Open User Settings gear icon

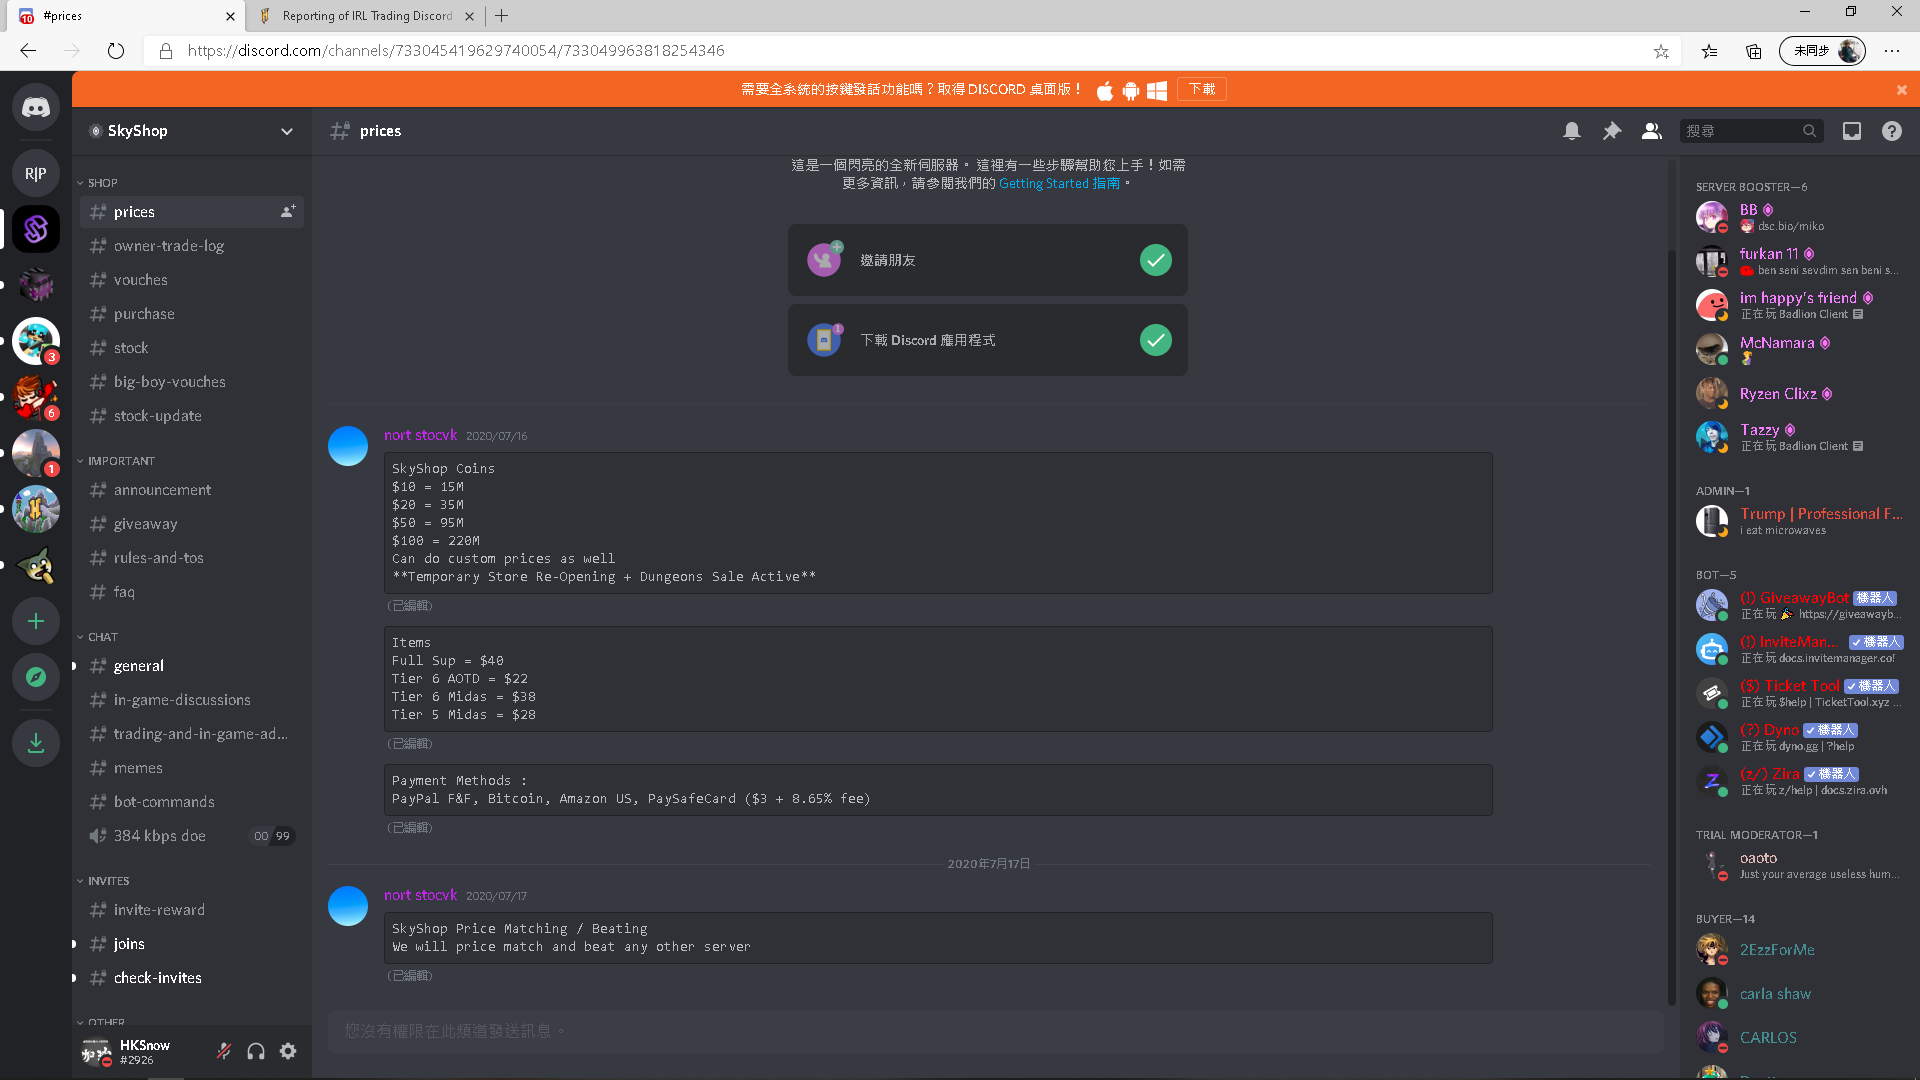coord(288,1051)
